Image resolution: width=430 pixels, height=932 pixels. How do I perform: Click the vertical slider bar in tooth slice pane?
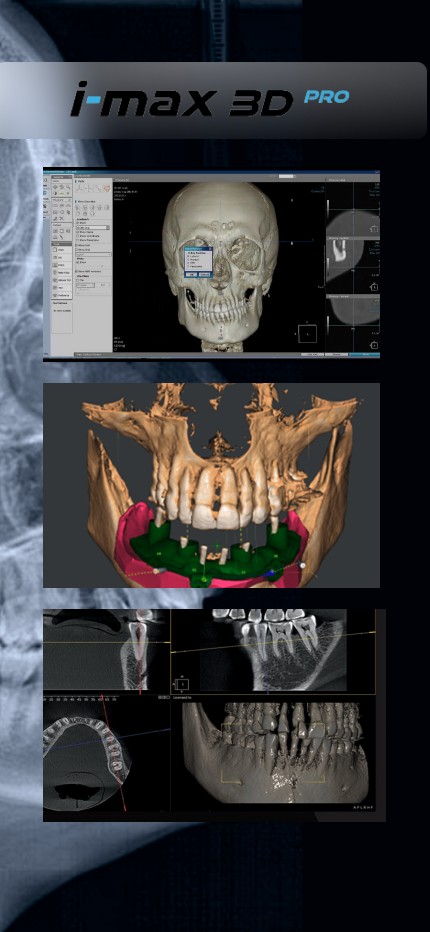(328, 267)
